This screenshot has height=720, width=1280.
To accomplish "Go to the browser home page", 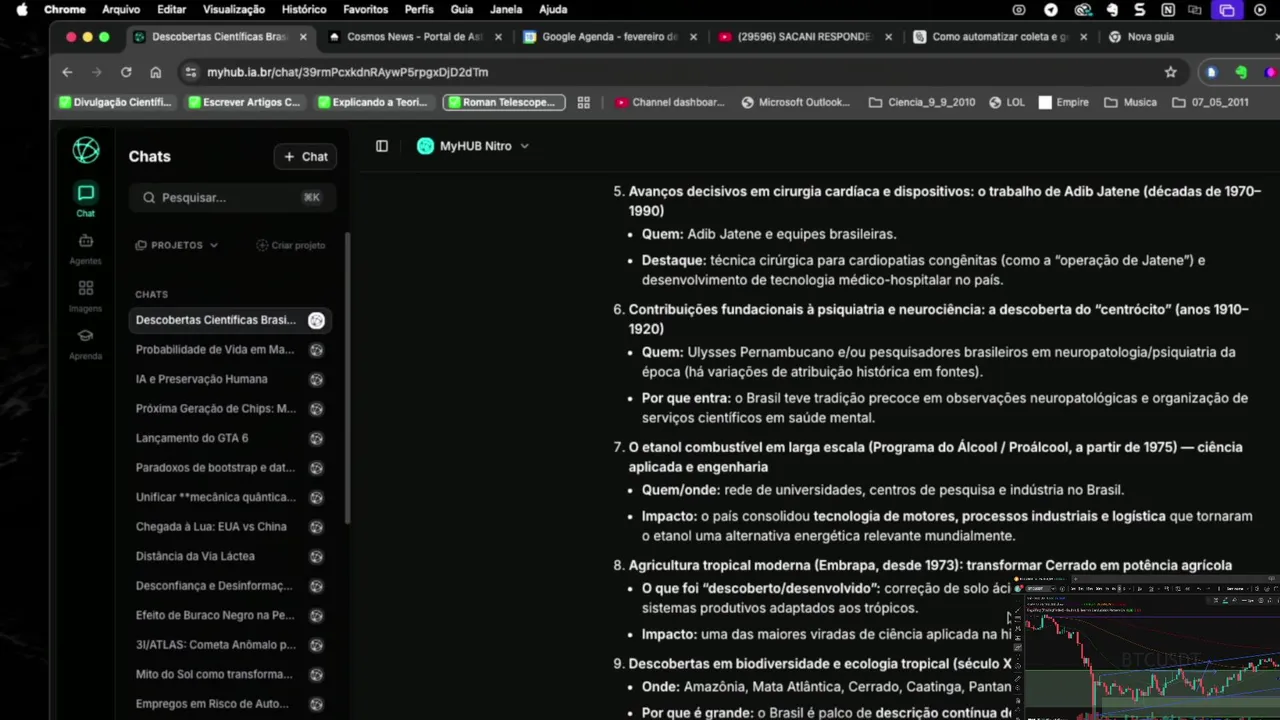I will pos(155,72).
